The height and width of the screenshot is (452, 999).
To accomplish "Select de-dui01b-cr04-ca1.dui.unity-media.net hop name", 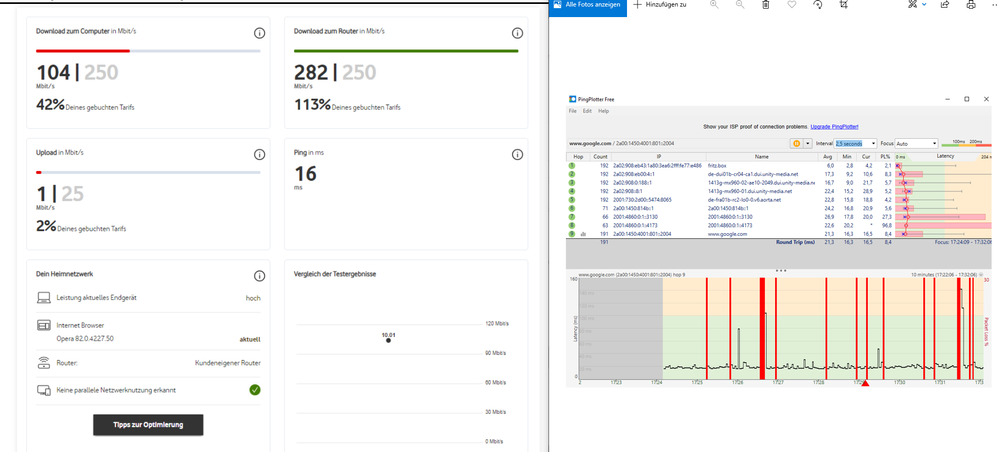I will tap(752, 174).
